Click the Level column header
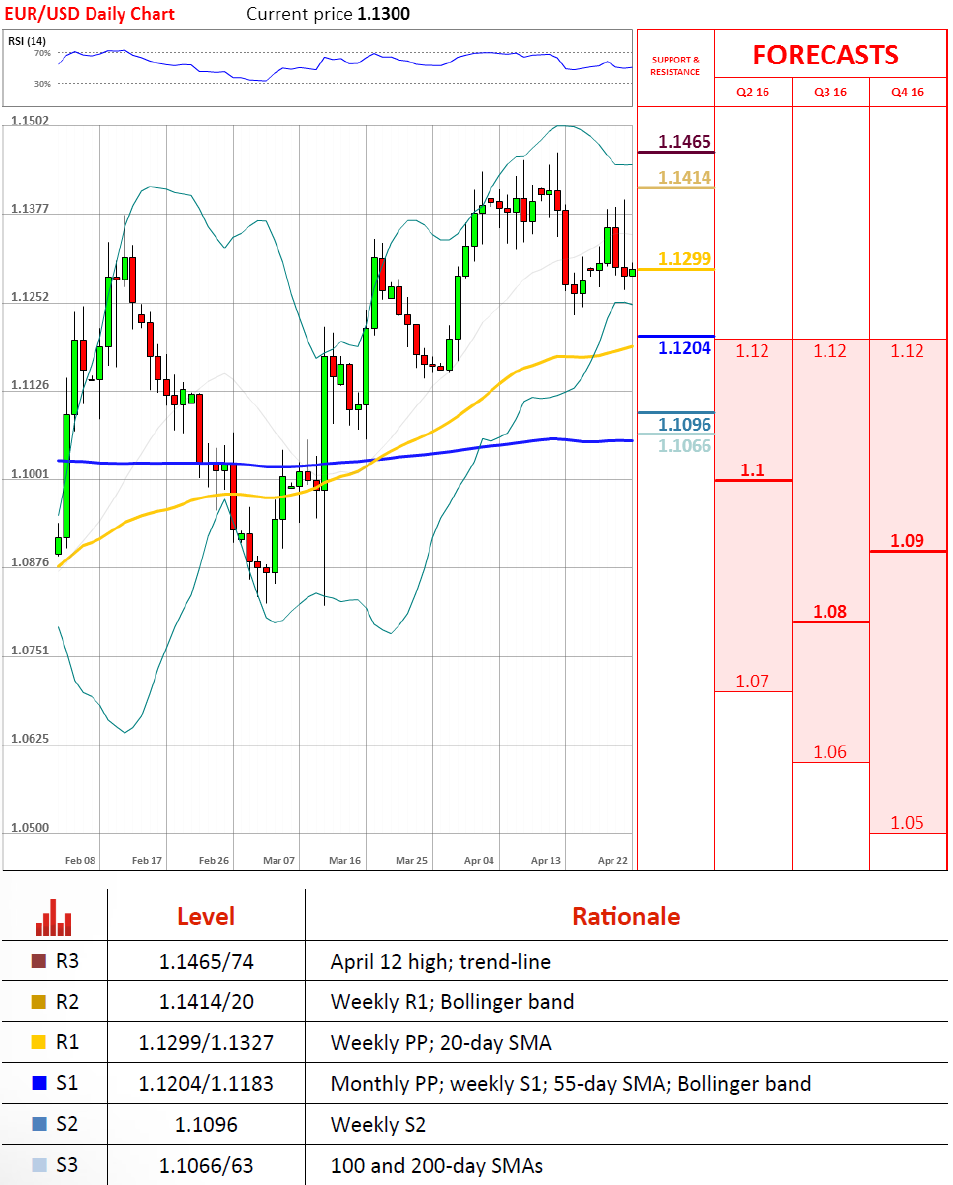 coord(206,917)
